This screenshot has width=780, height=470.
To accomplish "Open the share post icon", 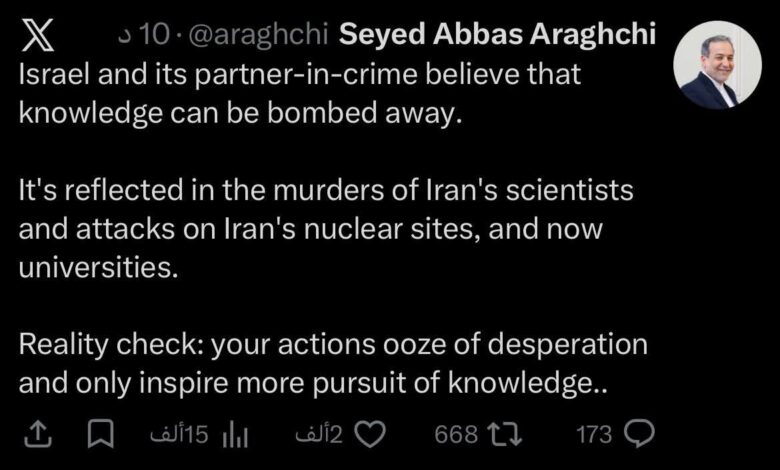I will click(36, 434).
